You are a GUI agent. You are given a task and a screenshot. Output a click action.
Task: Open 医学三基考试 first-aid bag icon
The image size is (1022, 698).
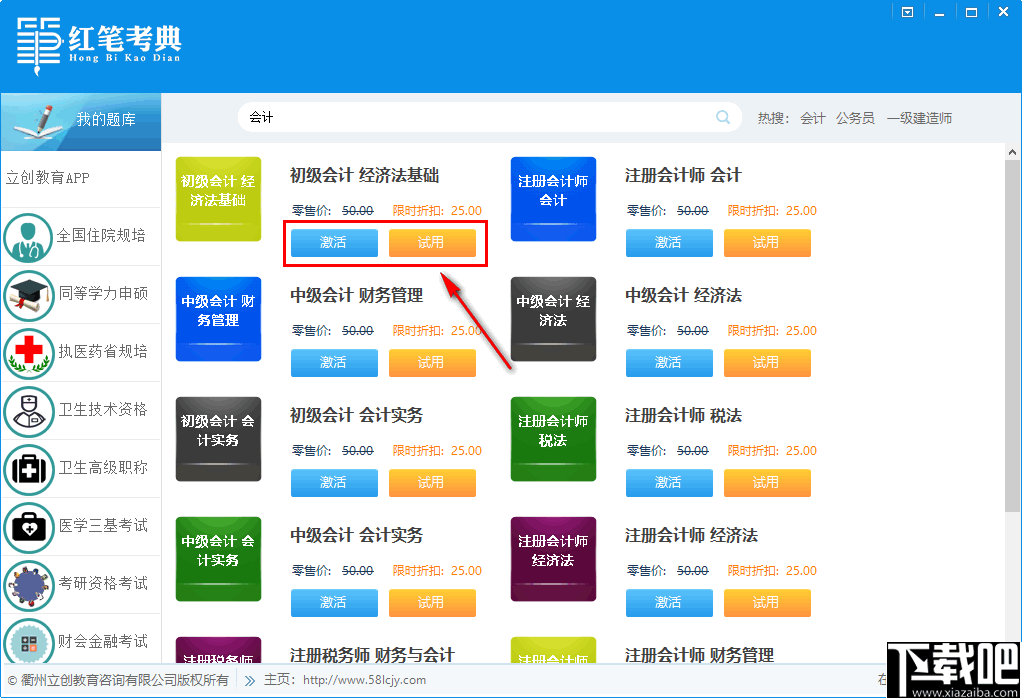coord(28,527)
